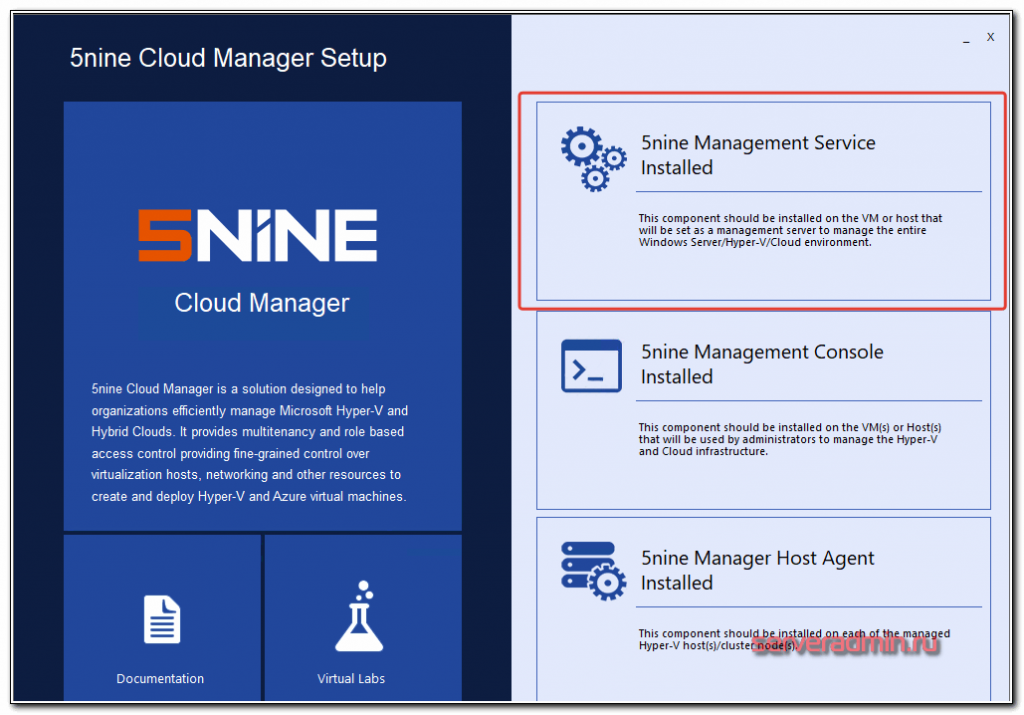
Task: Click the Management Console description text
Action: coord(790,439)
